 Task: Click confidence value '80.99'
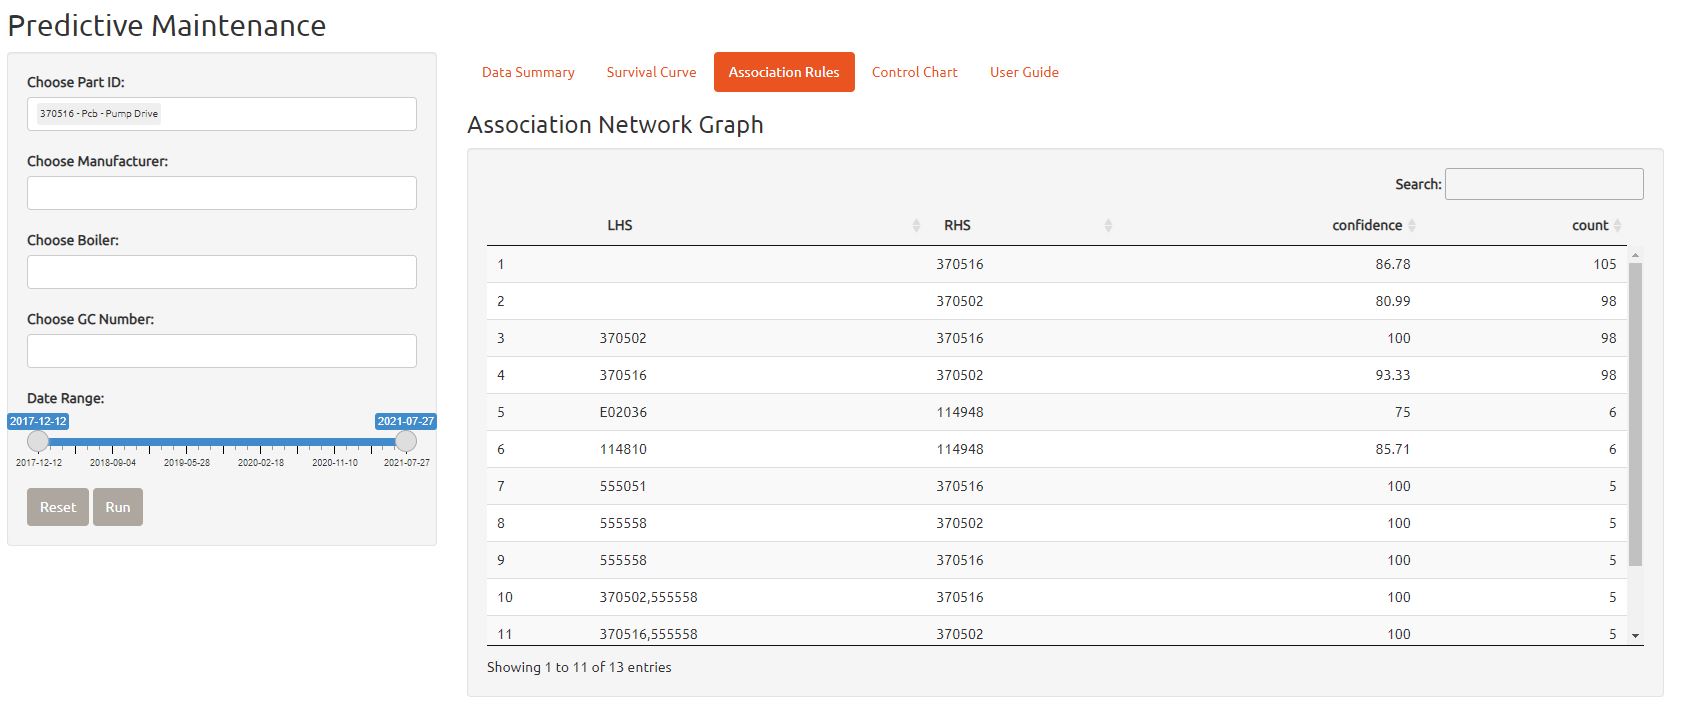1393,301
